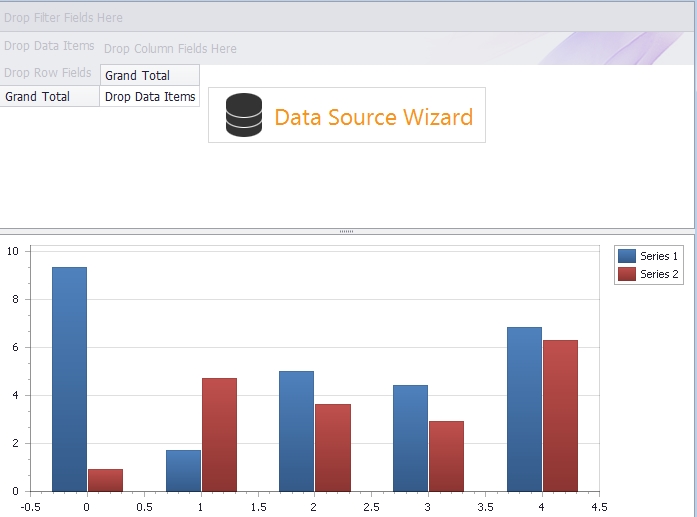Click the X-axis label 1.5
Screen dimensions: 697x517
258,507
